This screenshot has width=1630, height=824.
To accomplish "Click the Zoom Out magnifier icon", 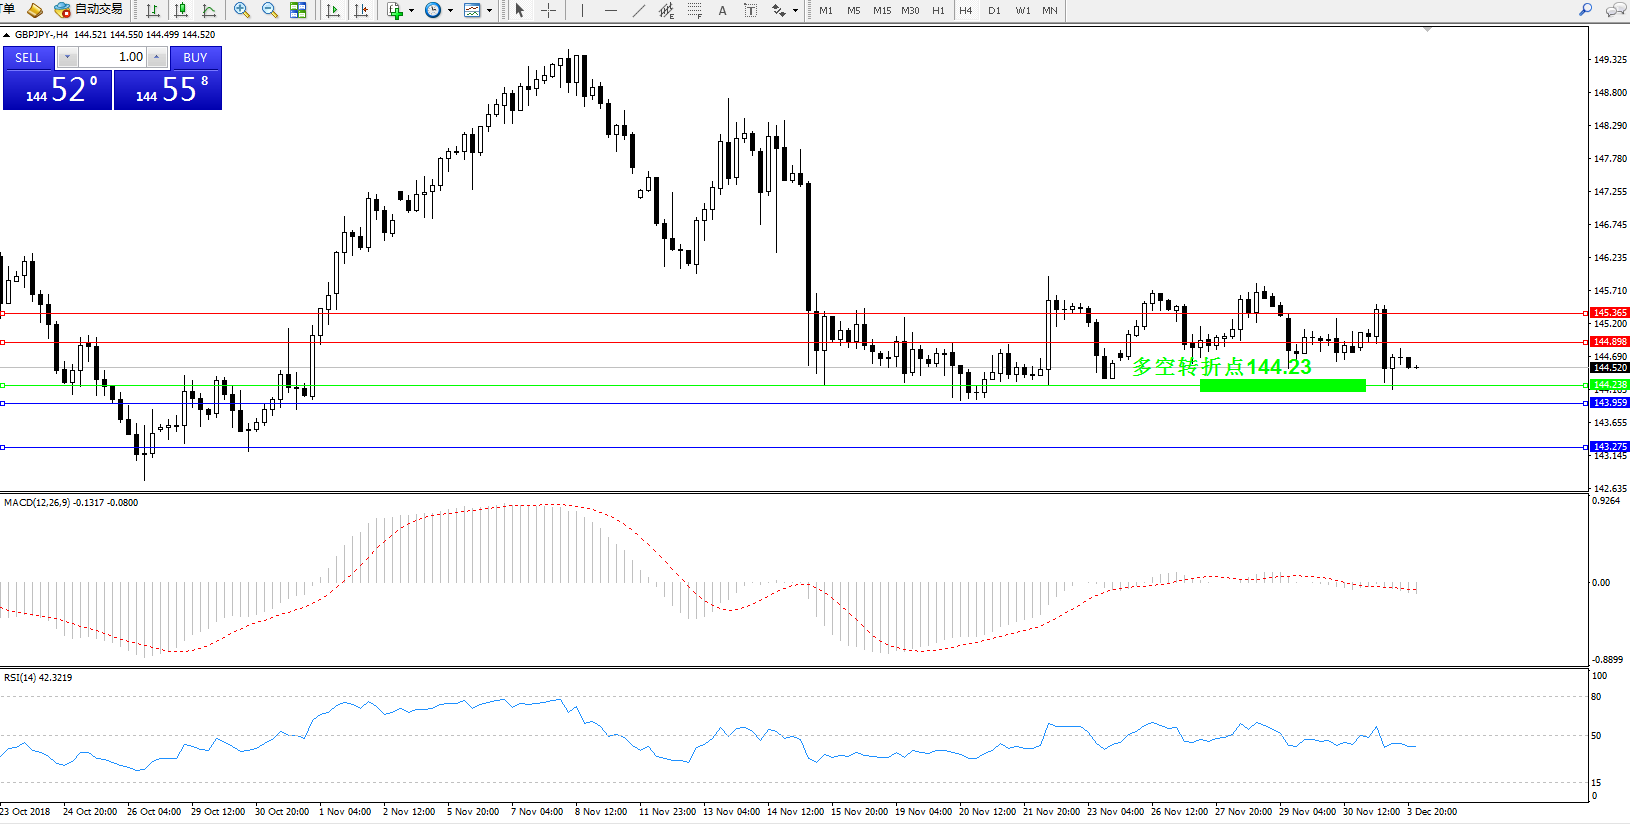I will click(x=269, y=10).
